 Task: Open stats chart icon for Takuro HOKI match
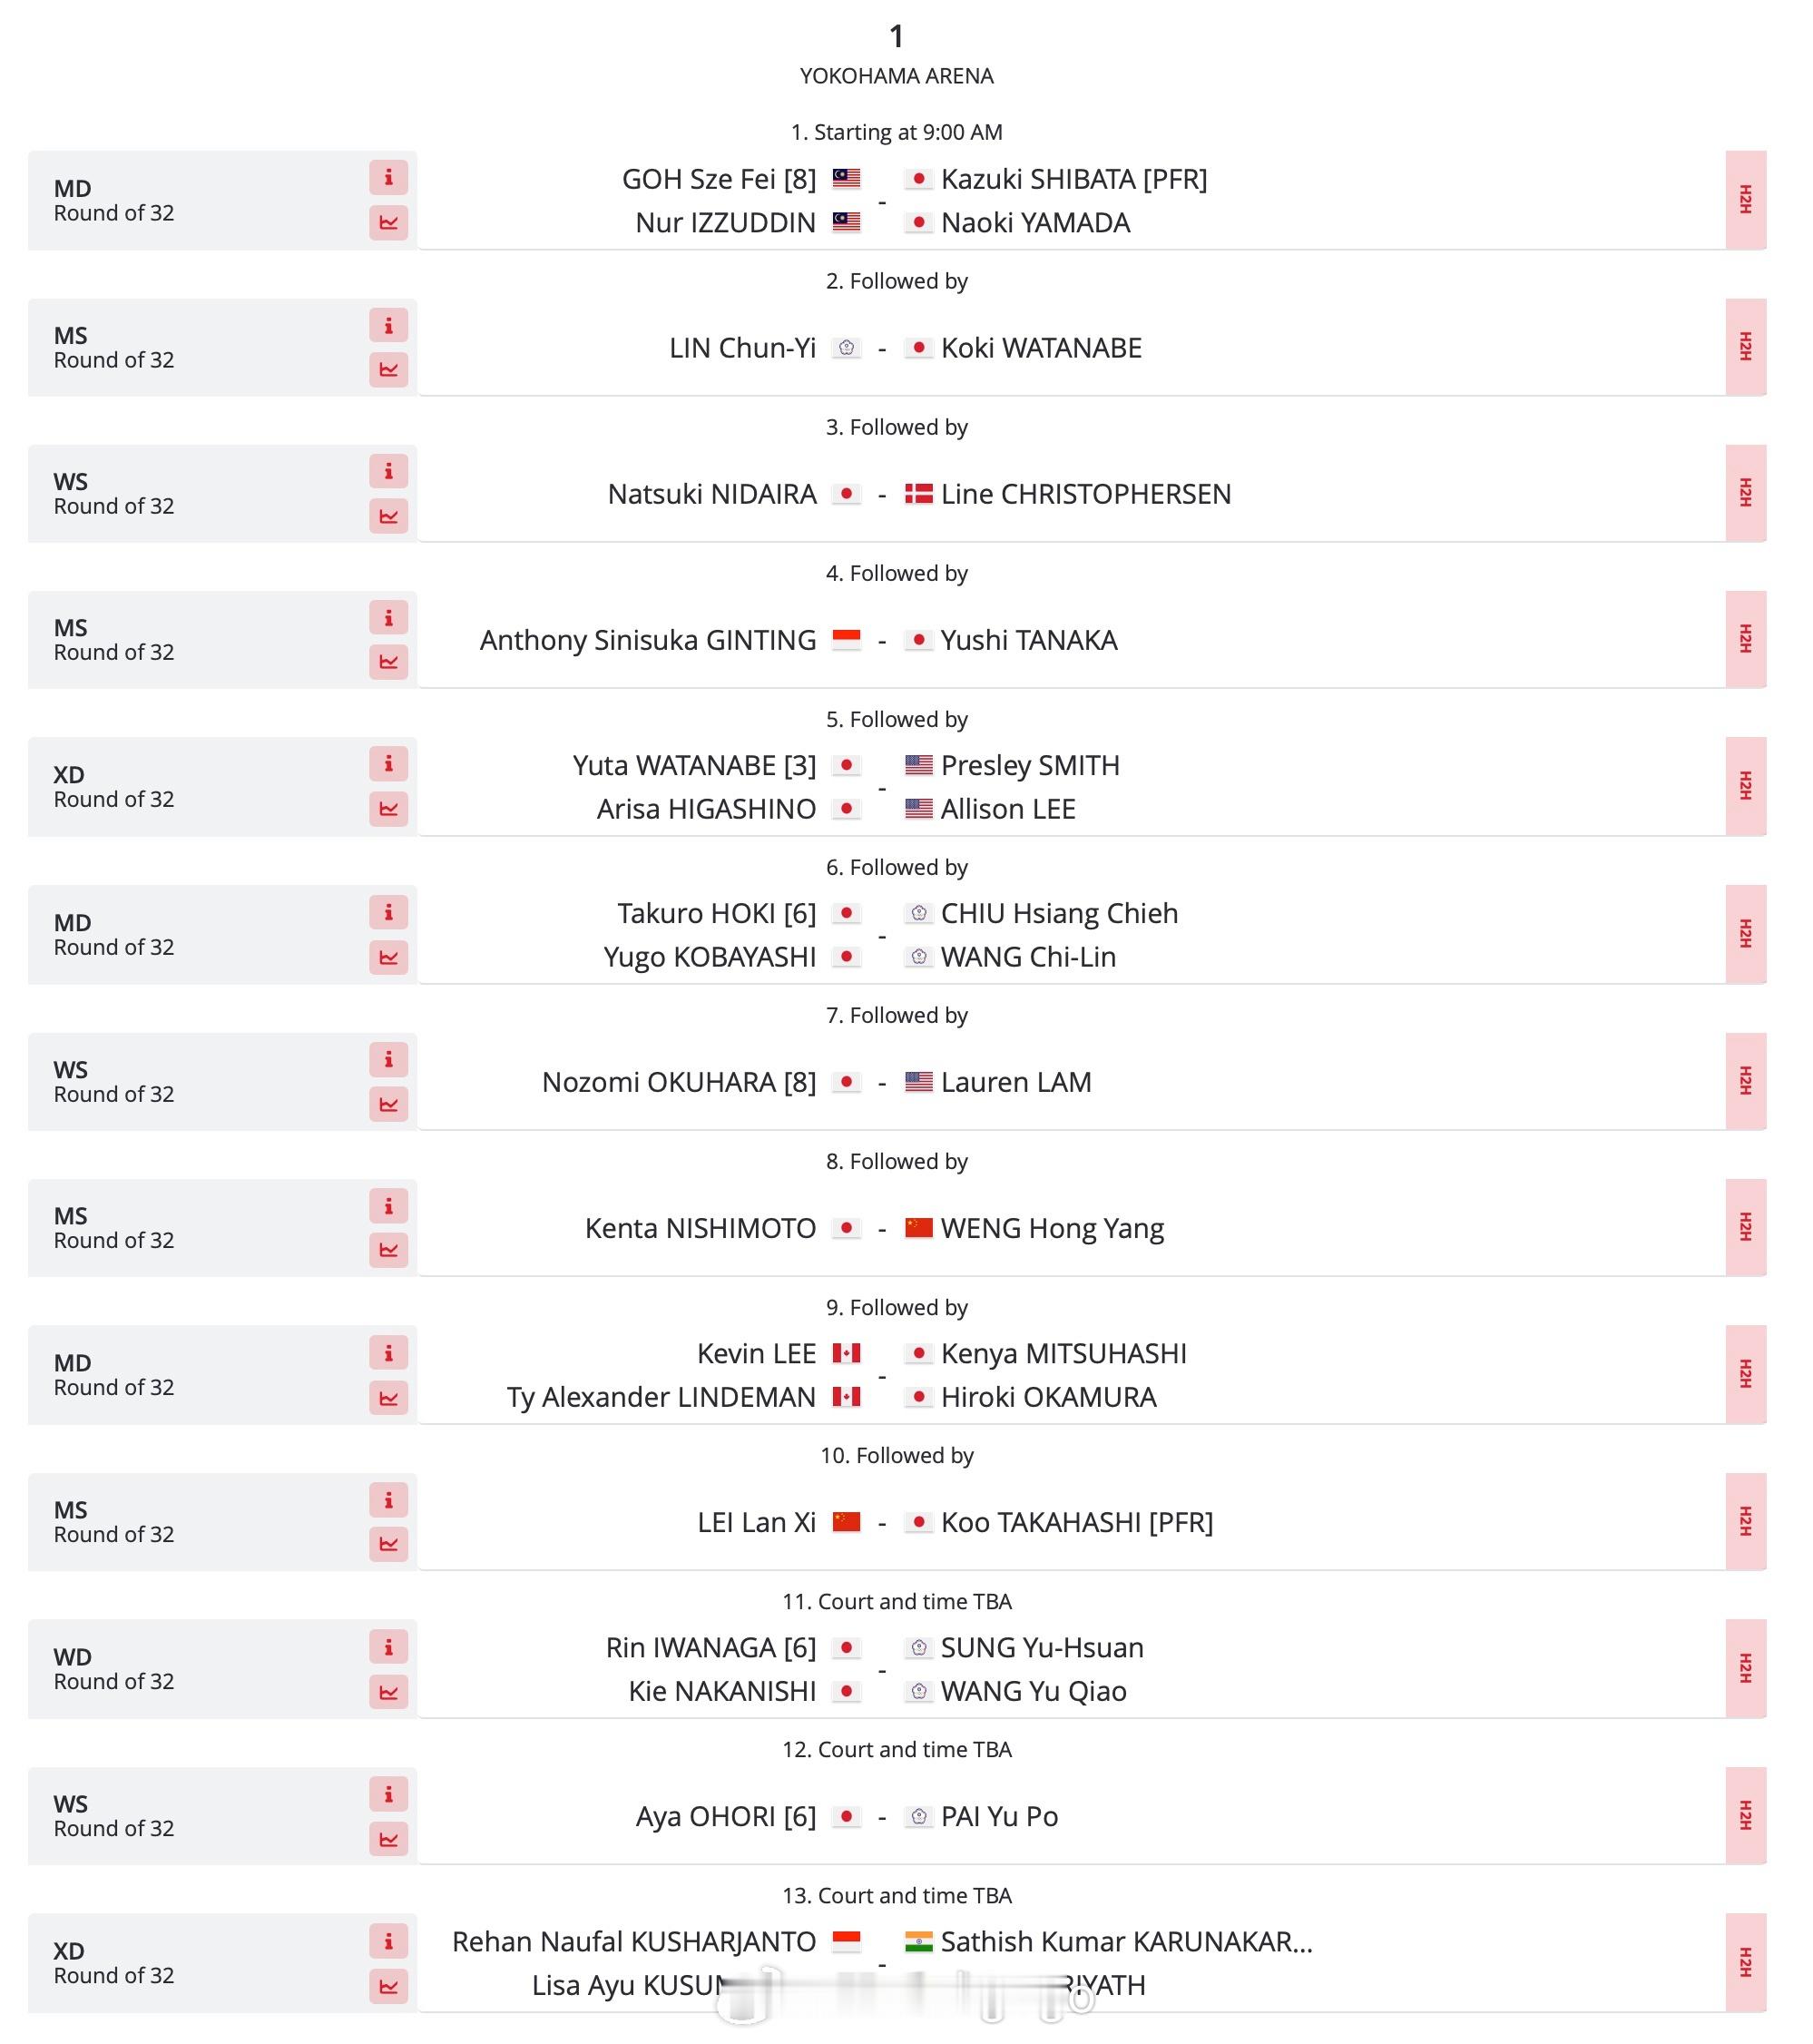[388, 957]
